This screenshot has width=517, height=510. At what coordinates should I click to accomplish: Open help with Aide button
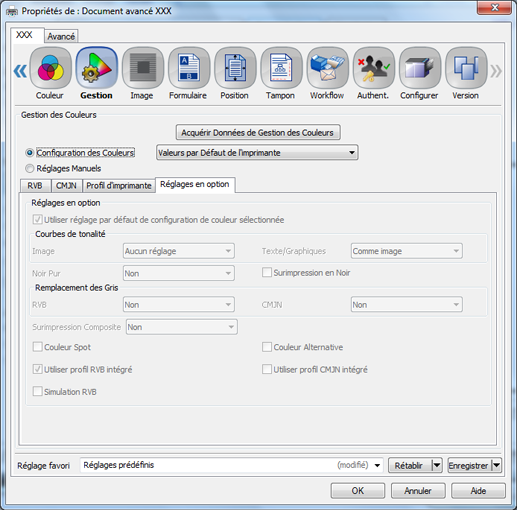(478, 491)
